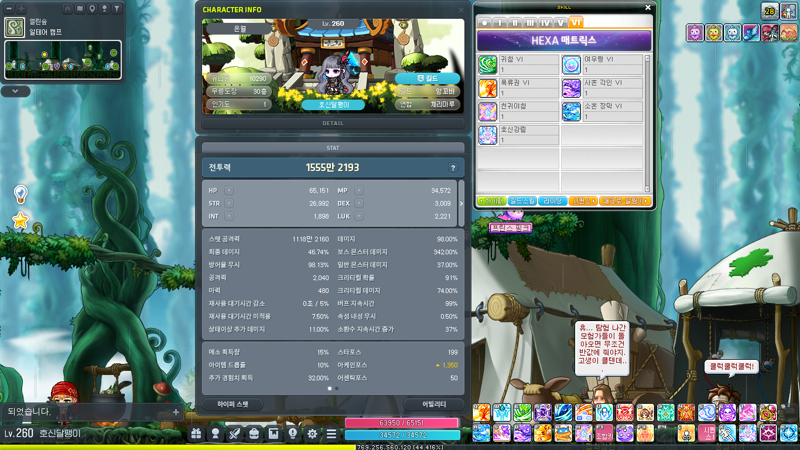Open the sword menu icon in bottom bar
Image resolution: width=800 pixels, height=450 pixels.
[235, 434]
